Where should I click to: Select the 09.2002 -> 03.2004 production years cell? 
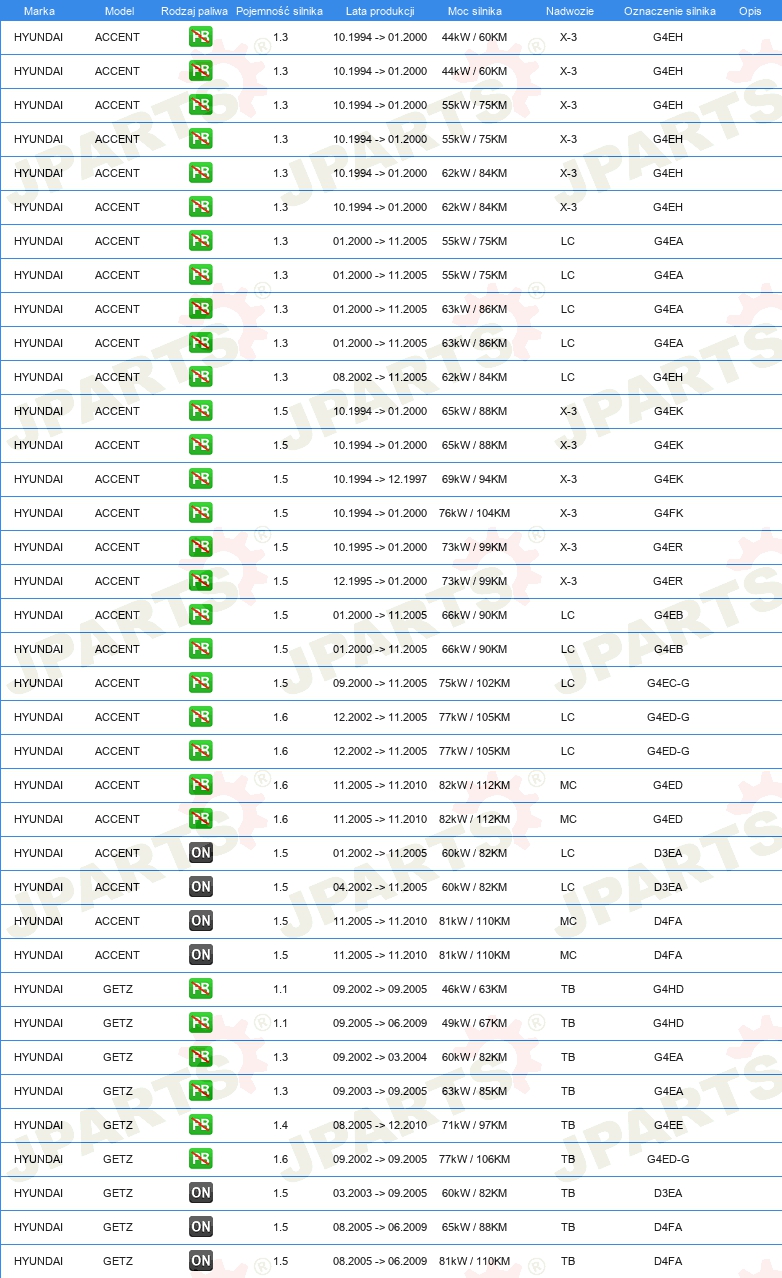pyautogui.click(x=380, y=1057)
